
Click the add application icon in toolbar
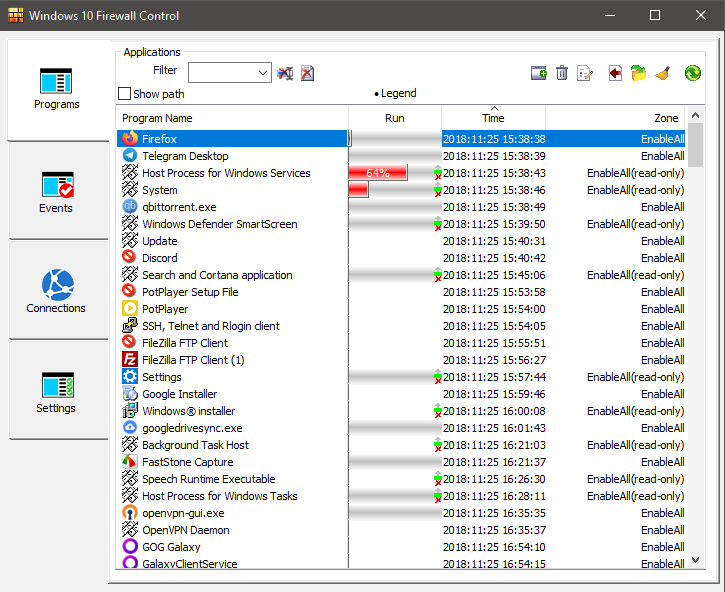coord(538,73)
